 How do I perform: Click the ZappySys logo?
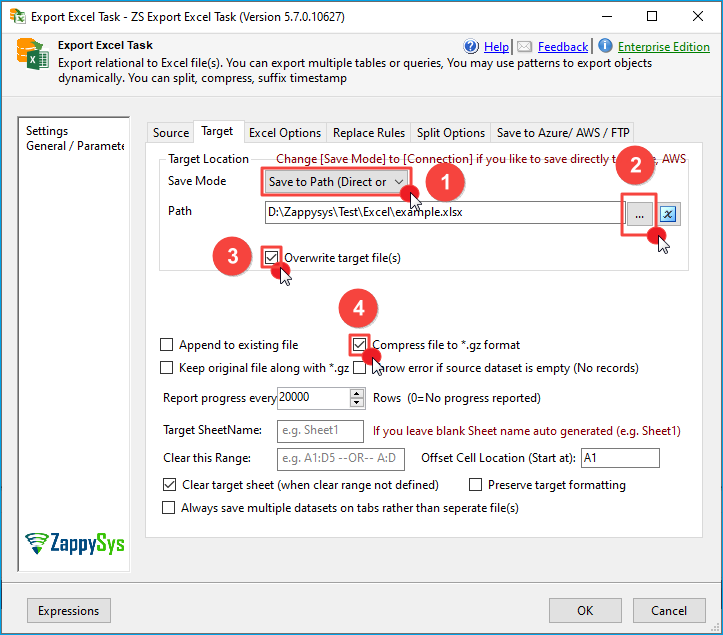pos(73,542)
